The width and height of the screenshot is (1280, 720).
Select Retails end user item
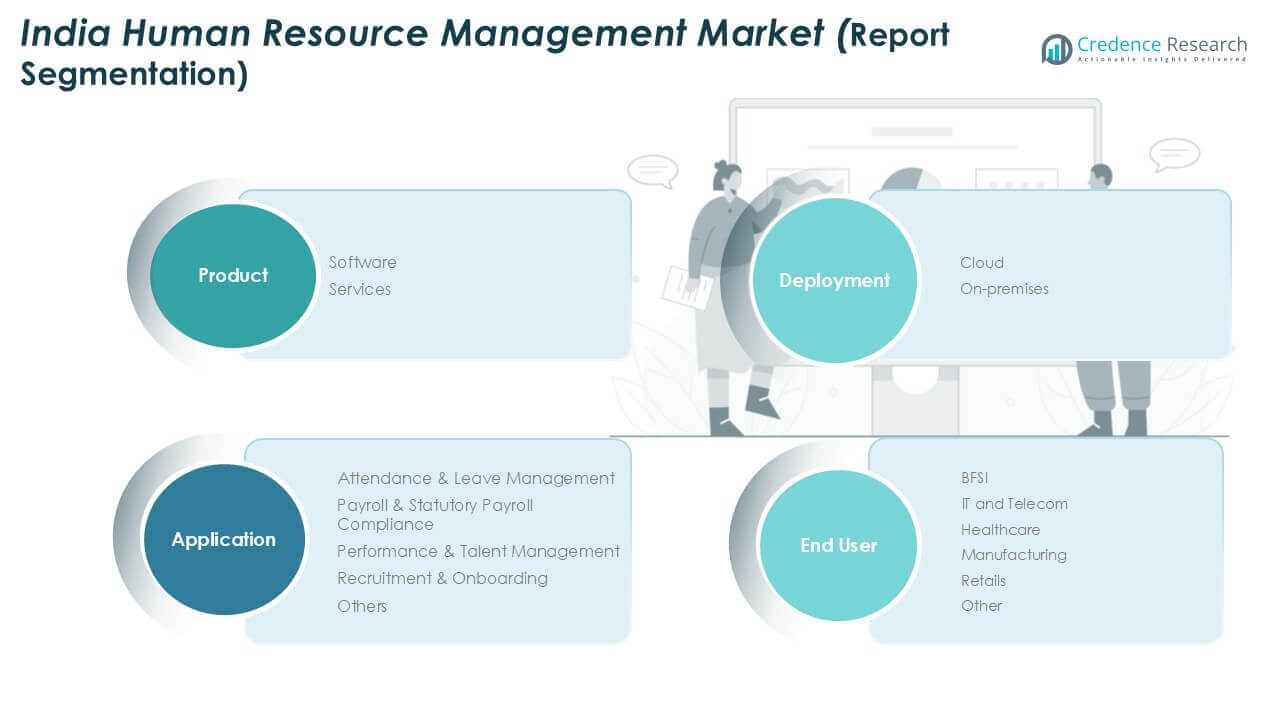tap(983, 580)
